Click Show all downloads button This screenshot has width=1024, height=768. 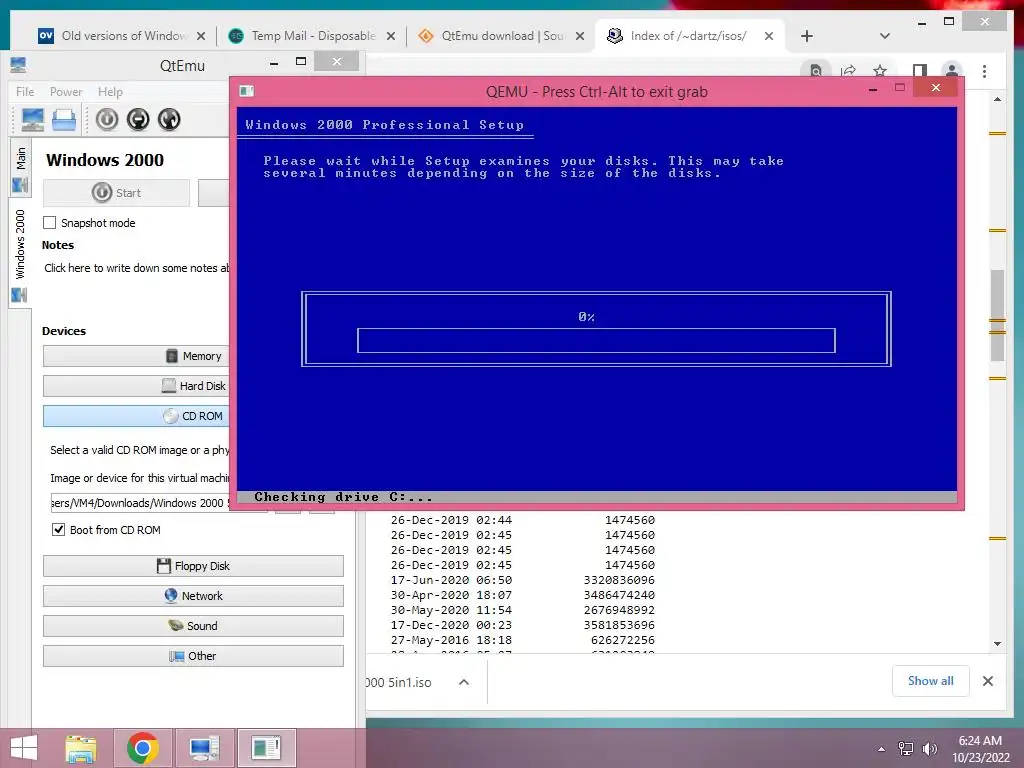(x=930, y=680)
